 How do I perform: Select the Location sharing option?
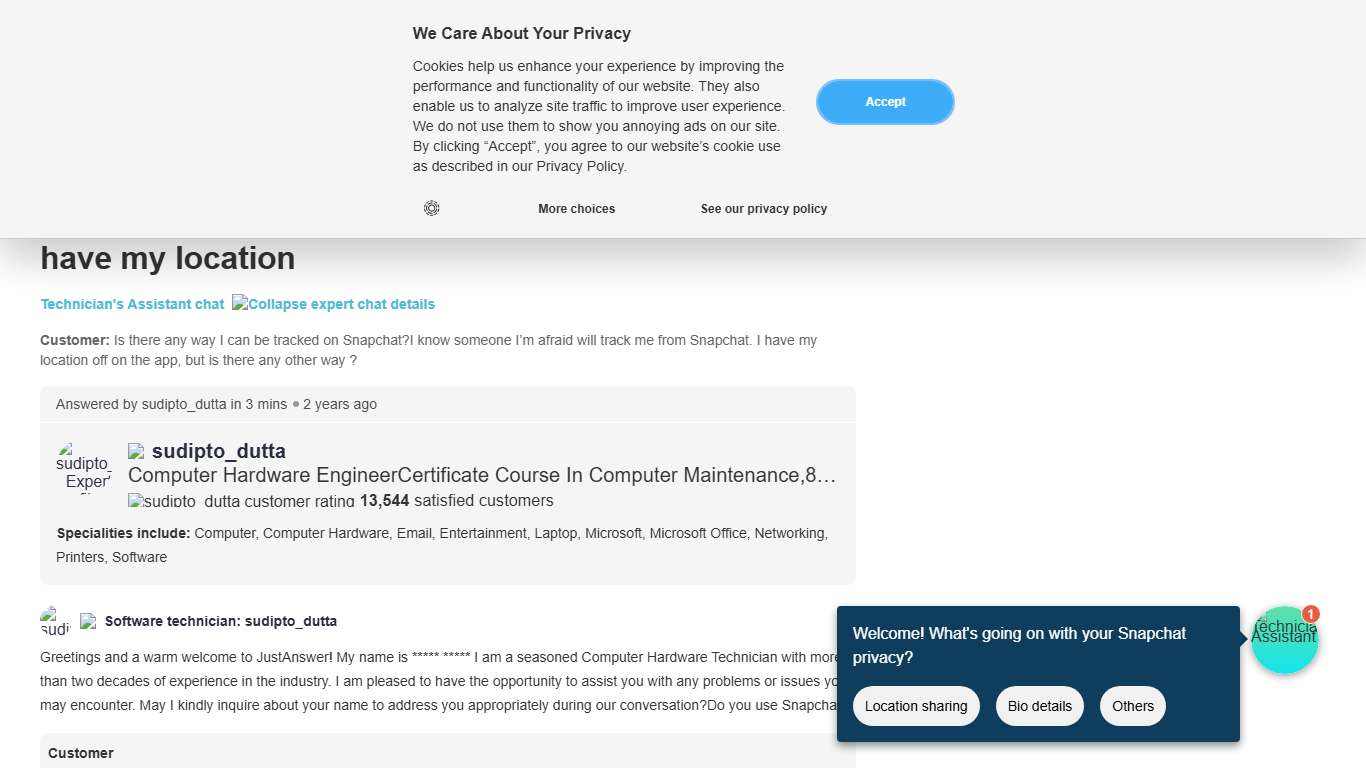[916, 706]
